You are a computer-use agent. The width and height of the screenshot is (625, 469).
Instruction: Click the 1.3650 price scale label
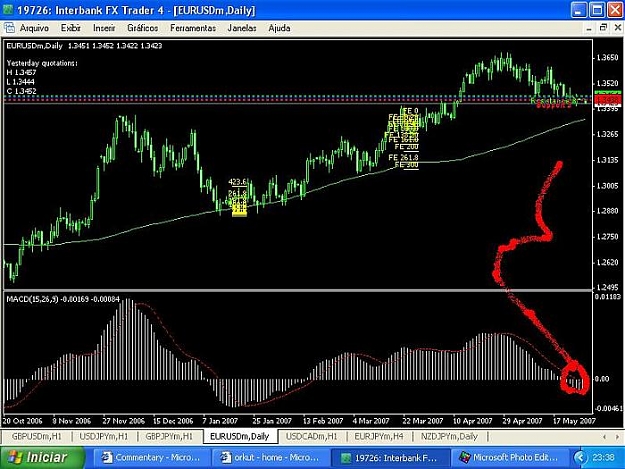(x=607, y=57)
